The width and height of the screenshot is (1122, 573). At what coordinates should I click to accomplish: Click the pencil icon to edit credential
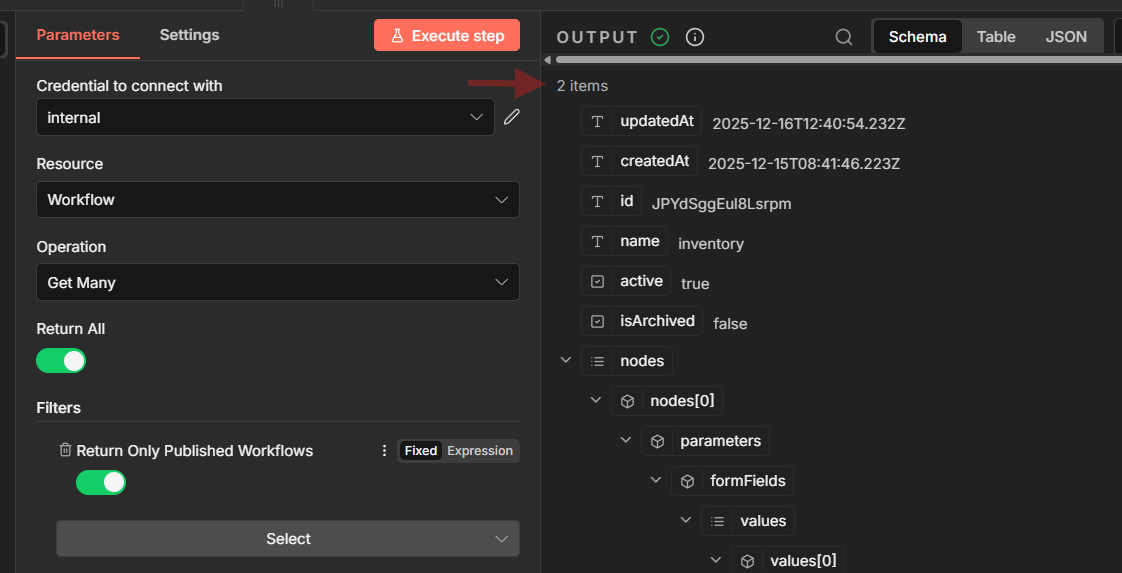coord(512,117)
